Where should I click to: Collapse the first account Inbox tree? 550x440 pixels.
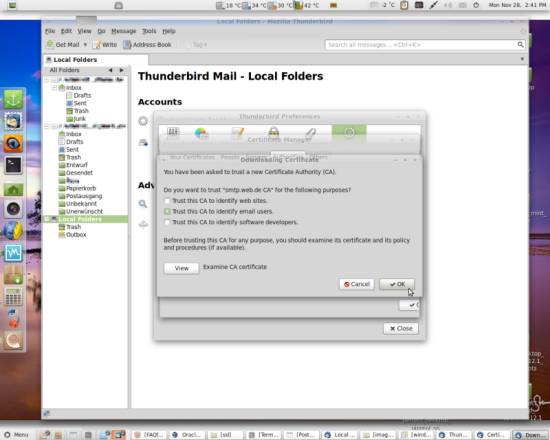click(54, 87)
